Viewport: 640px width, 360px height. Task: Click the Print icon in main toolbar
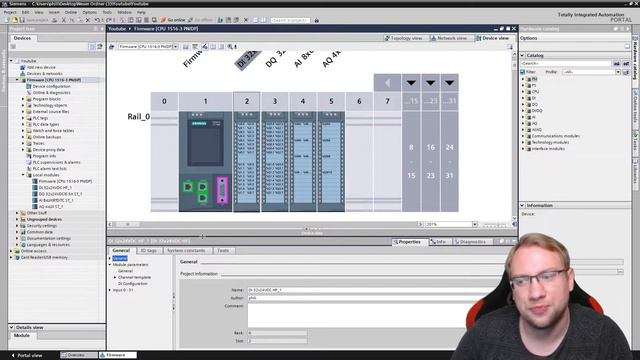click(x=54, y=20)
